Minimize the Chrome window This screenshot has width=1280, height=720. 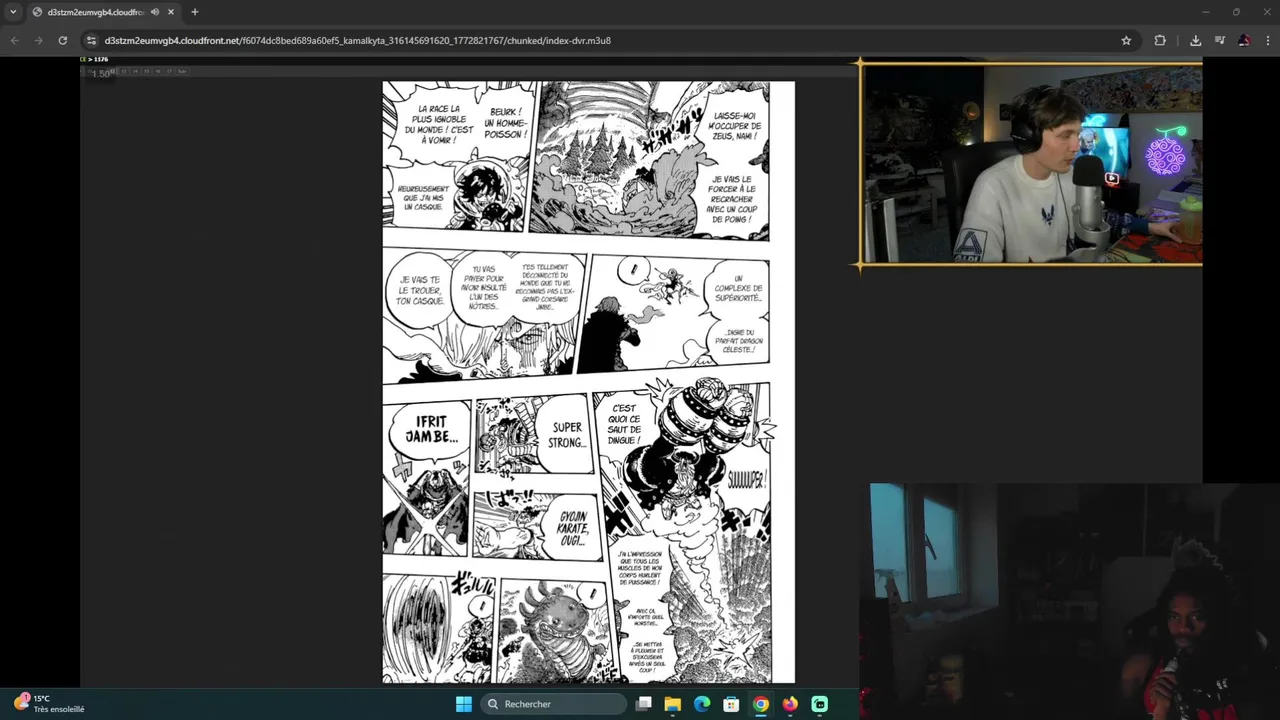(x=1206, y=12)
